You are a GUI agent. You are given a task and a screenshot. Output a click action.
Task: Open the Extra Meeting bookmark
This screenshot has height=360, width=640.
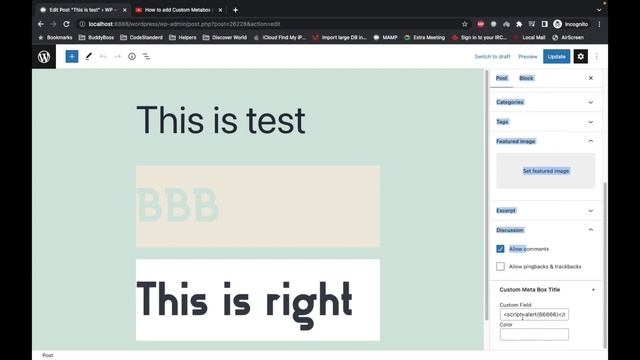coord(424,37)
